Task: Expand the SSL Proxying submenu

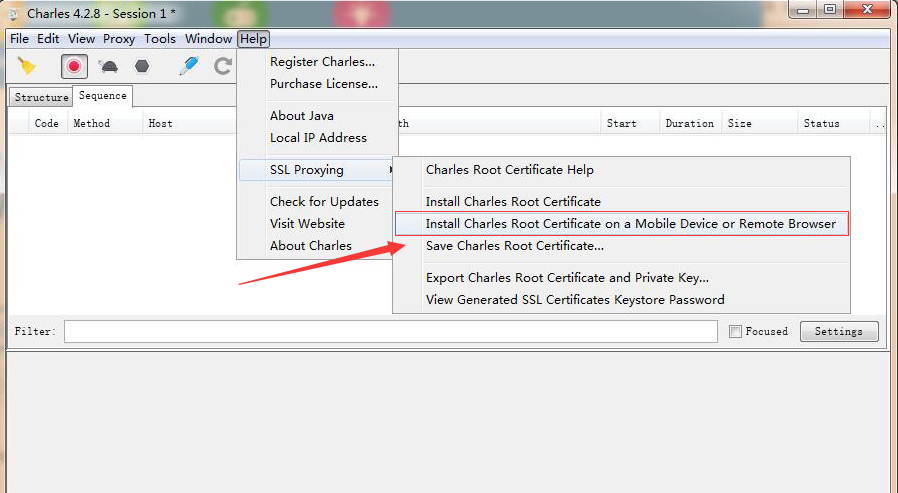Action: [x=318, y=170]
